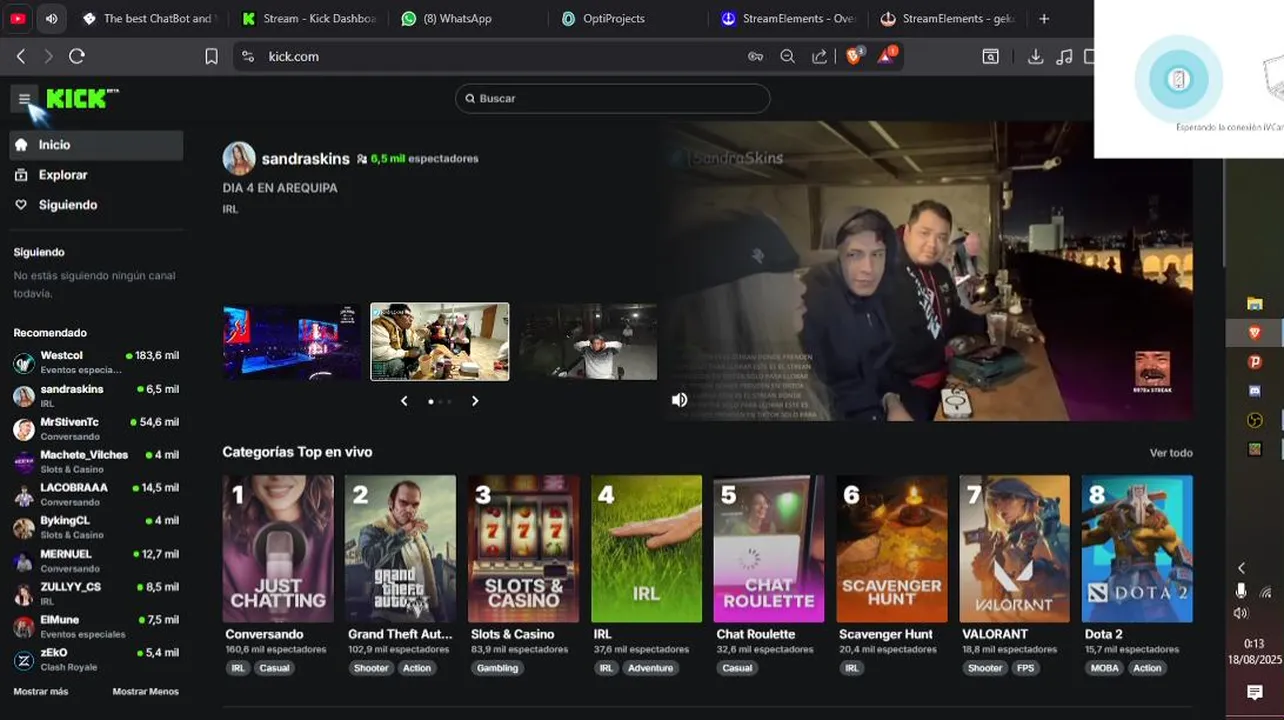Viewport: 1284px width, 720px height.
Task: Click the zoom magnifier in address bar
Action: [x=787, y=57]
